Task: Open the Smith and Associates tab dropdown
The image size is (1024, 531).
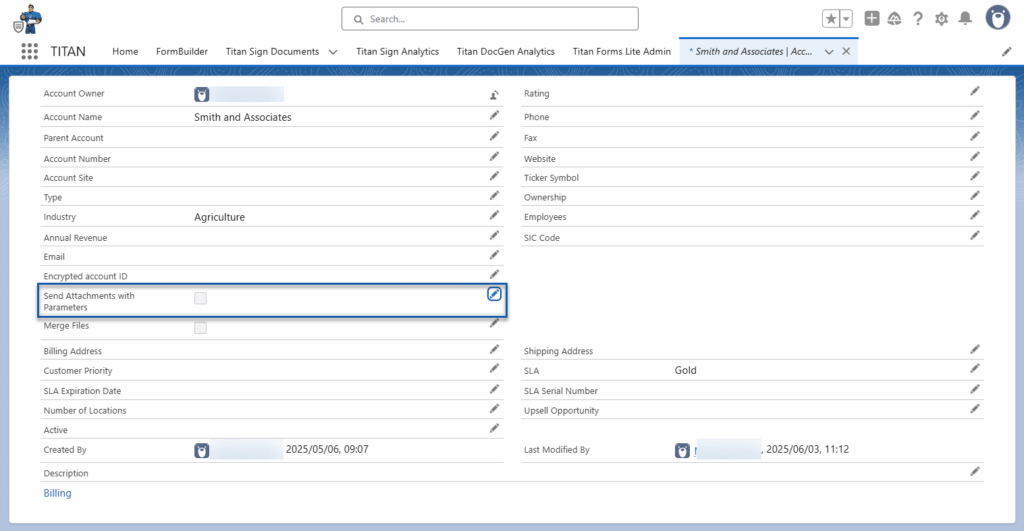Action: (x=829, y=52)
